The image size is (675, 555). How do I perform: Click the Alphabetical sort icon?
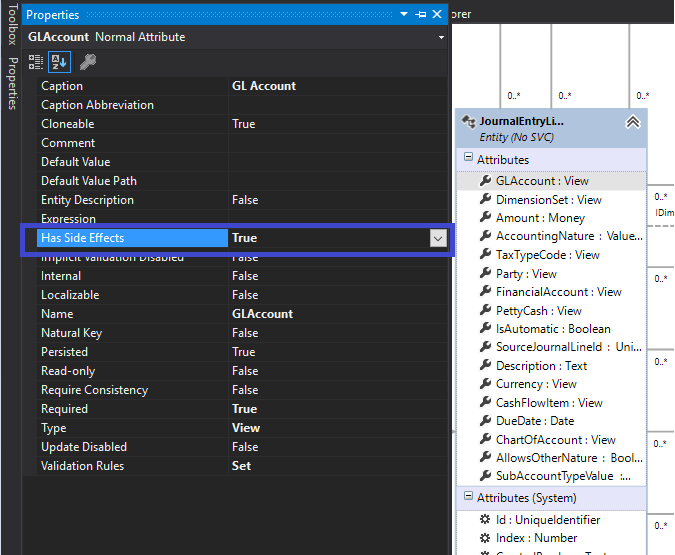(x=59, y=62)
